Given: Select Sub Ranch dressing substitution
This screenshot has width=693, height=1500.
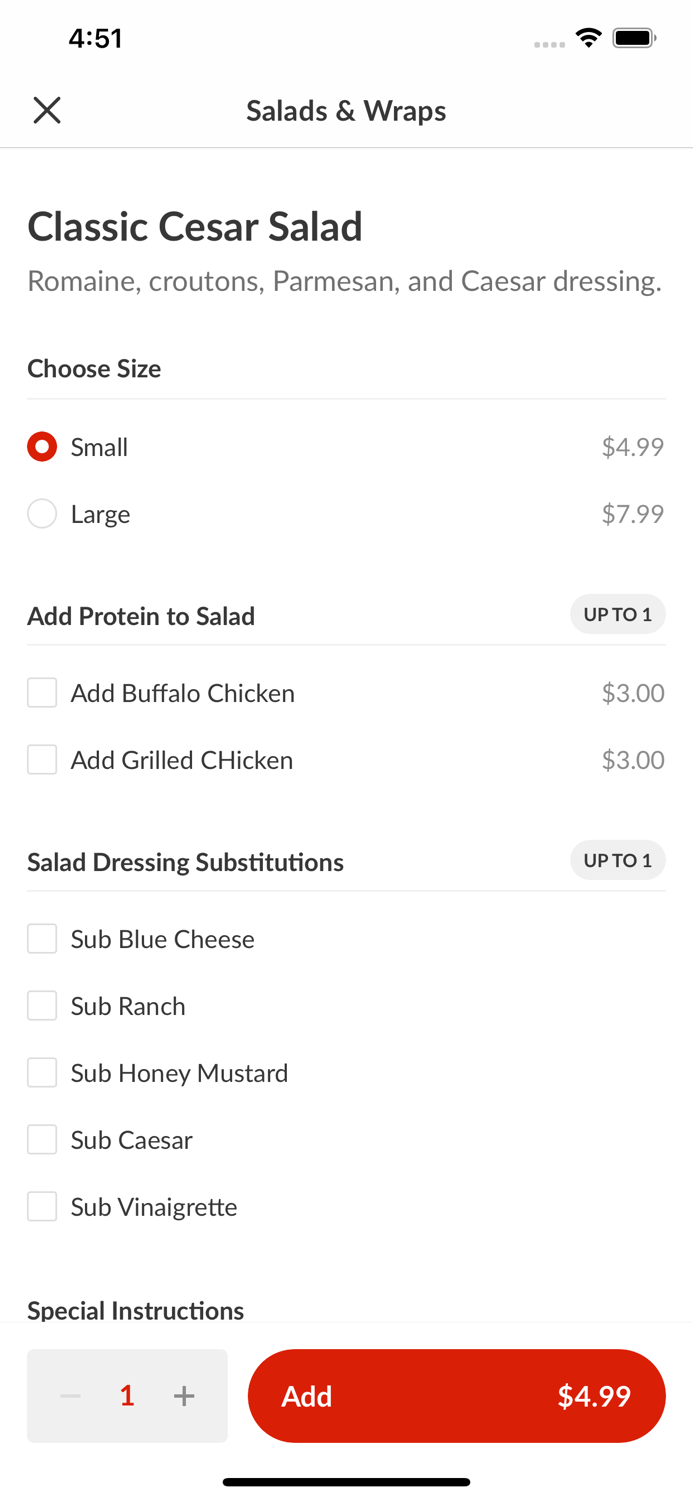Looking at the screenshot, I should tap(42, 1006).
